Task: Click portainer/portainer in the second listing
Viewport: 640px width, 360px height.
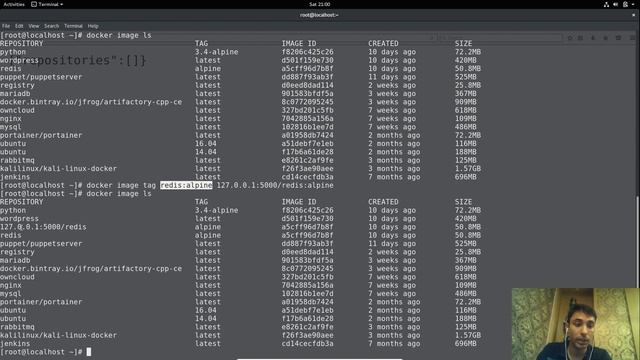Action: pos(41,302)
